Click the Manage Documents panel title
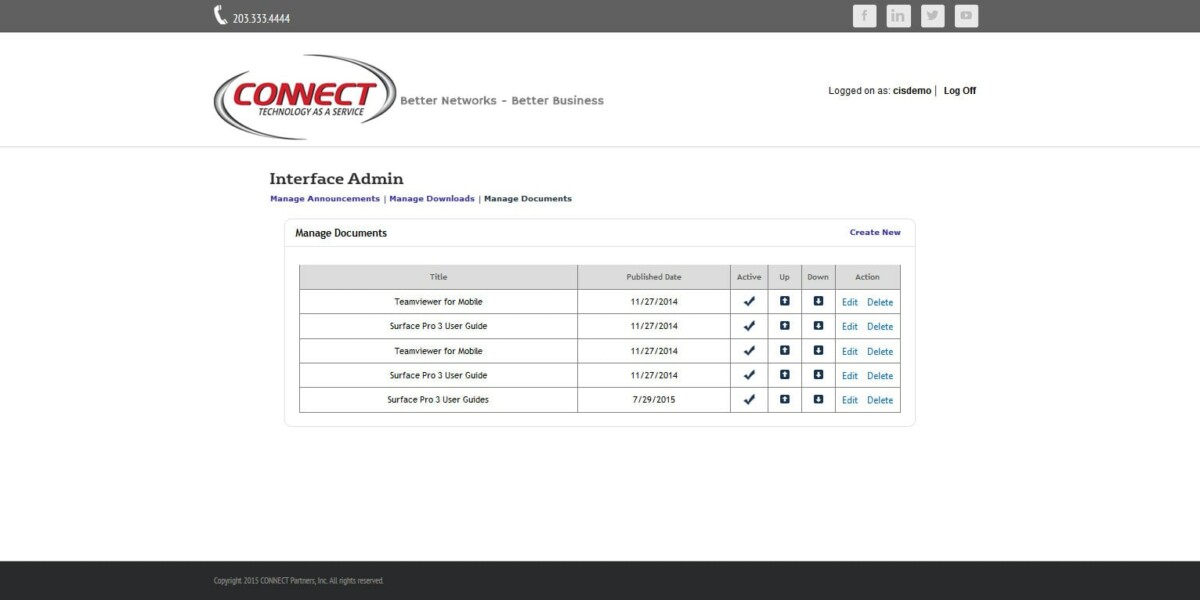This screenshot has height=600, width=1200. point(341,233)
